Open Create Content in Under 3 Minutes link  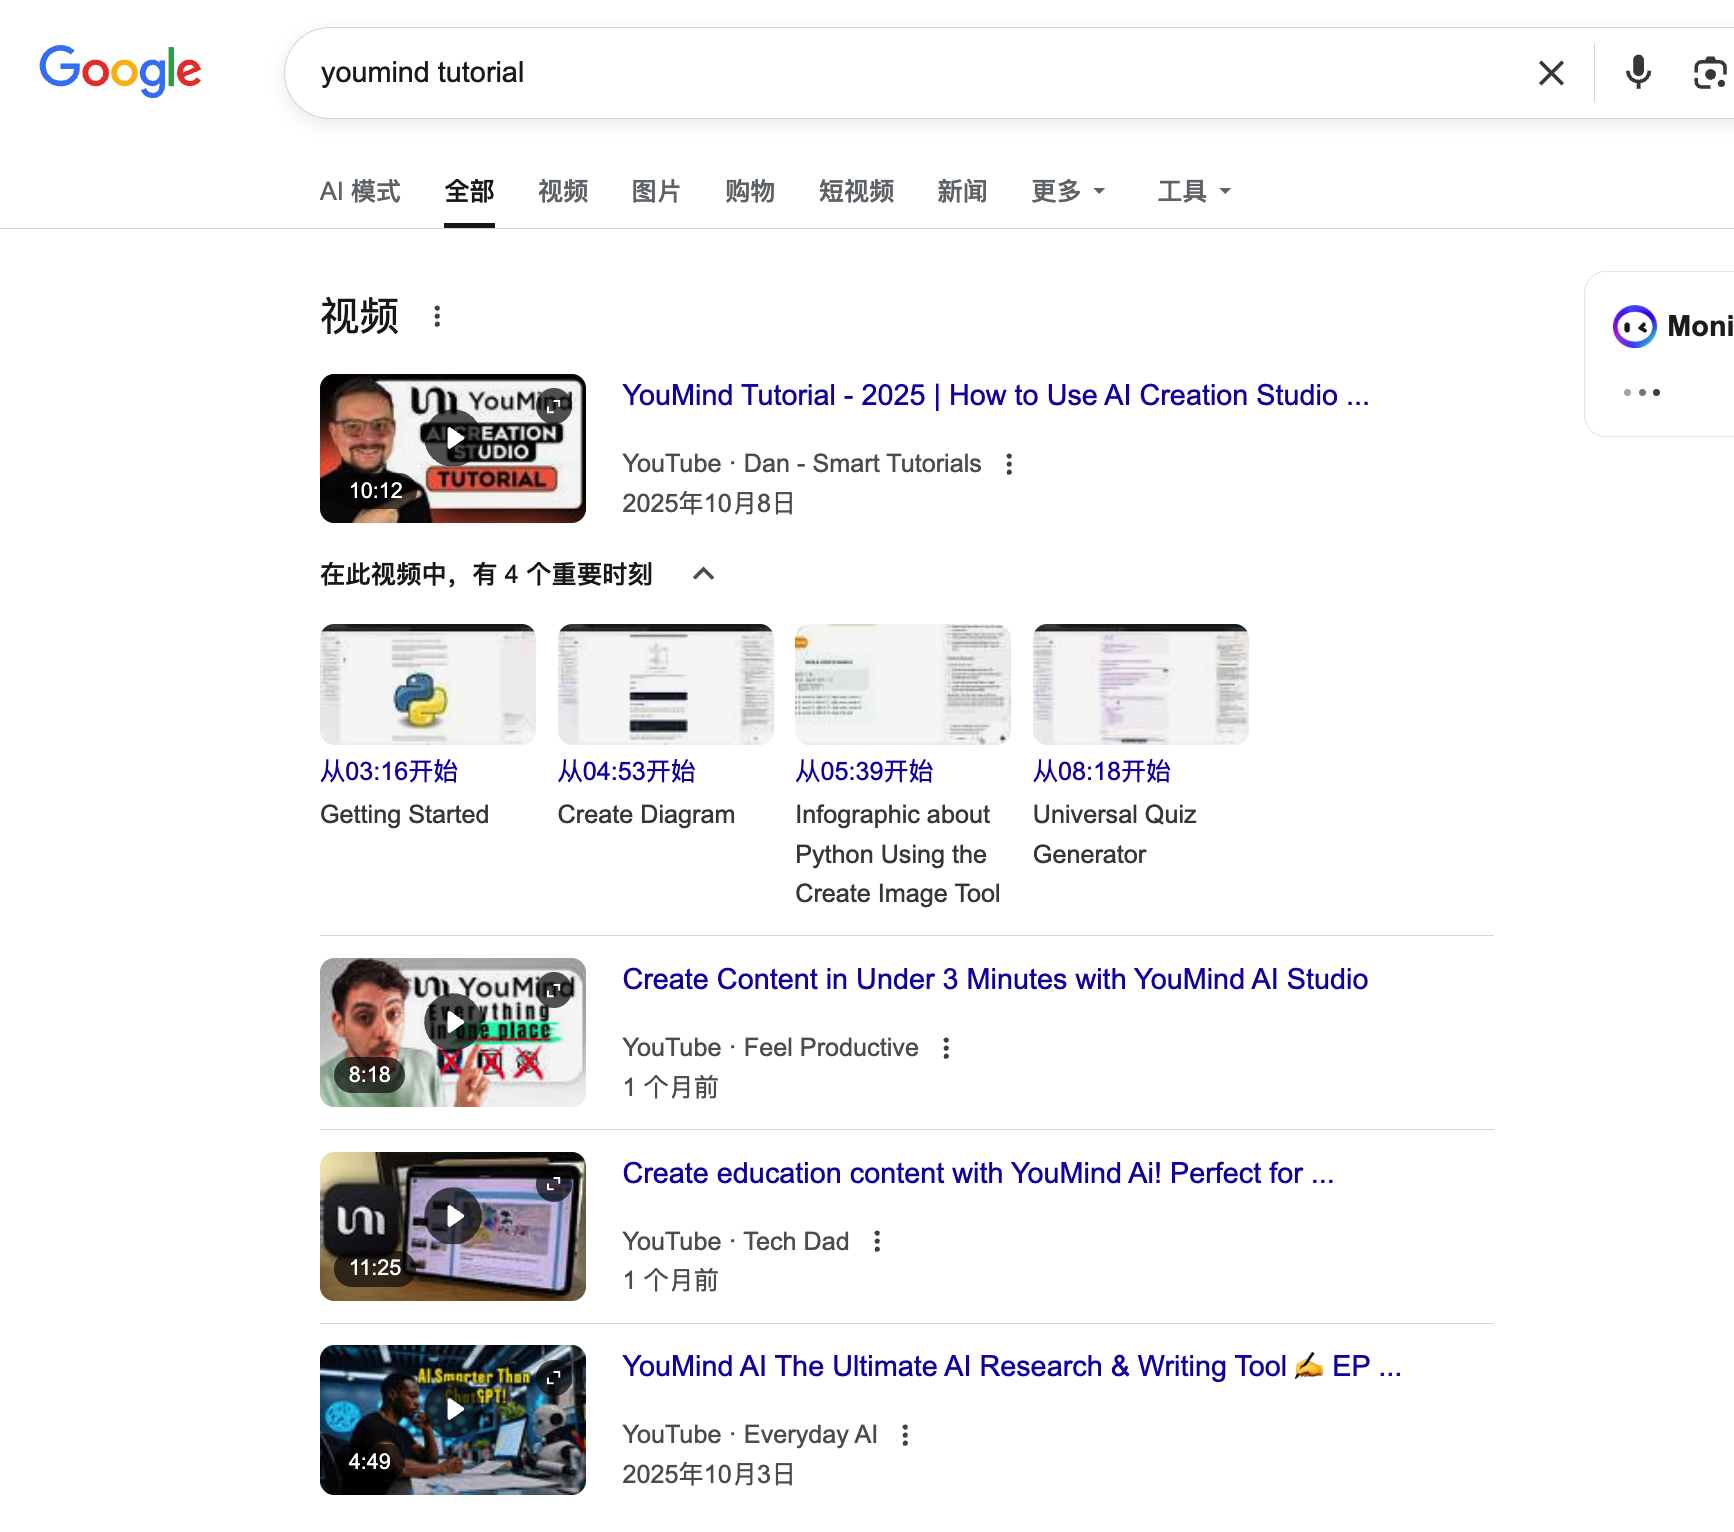coord(994,980)
